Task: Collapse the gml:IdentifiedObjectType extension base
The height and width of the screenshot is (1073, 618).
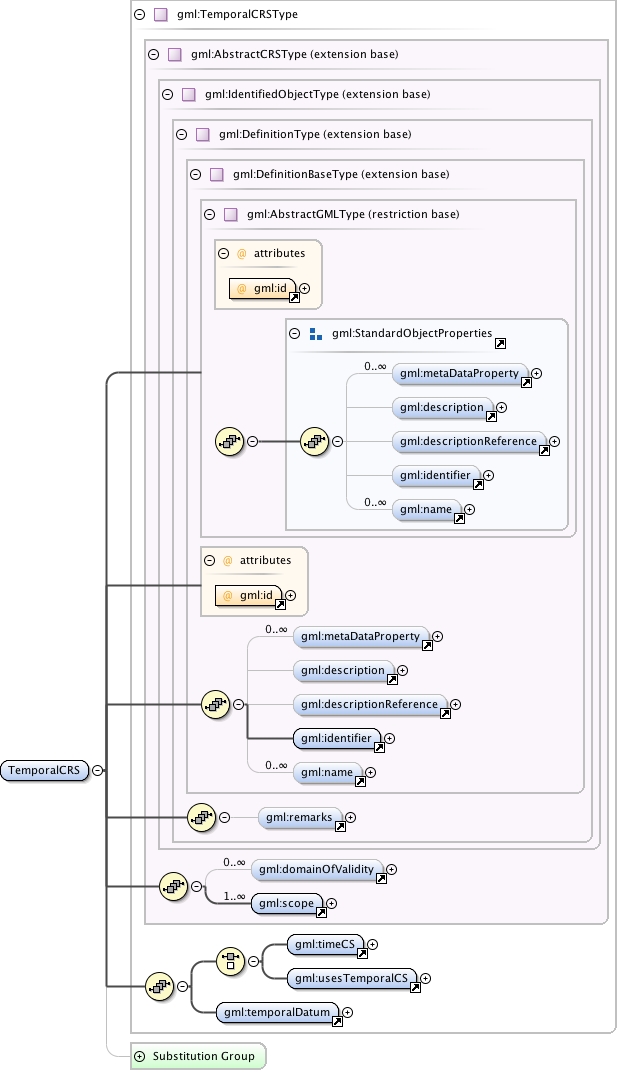Action: coord(168,94)
